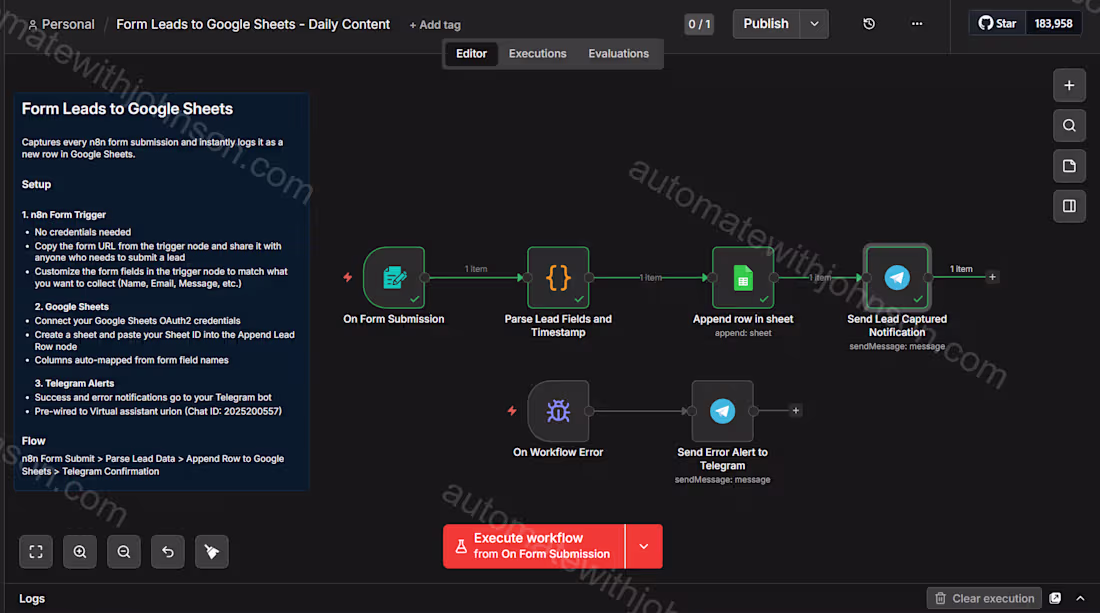Expand the Publish dropdown arrow
Image resolution: width=1100 pixels, height=613 pixels.
814,24
